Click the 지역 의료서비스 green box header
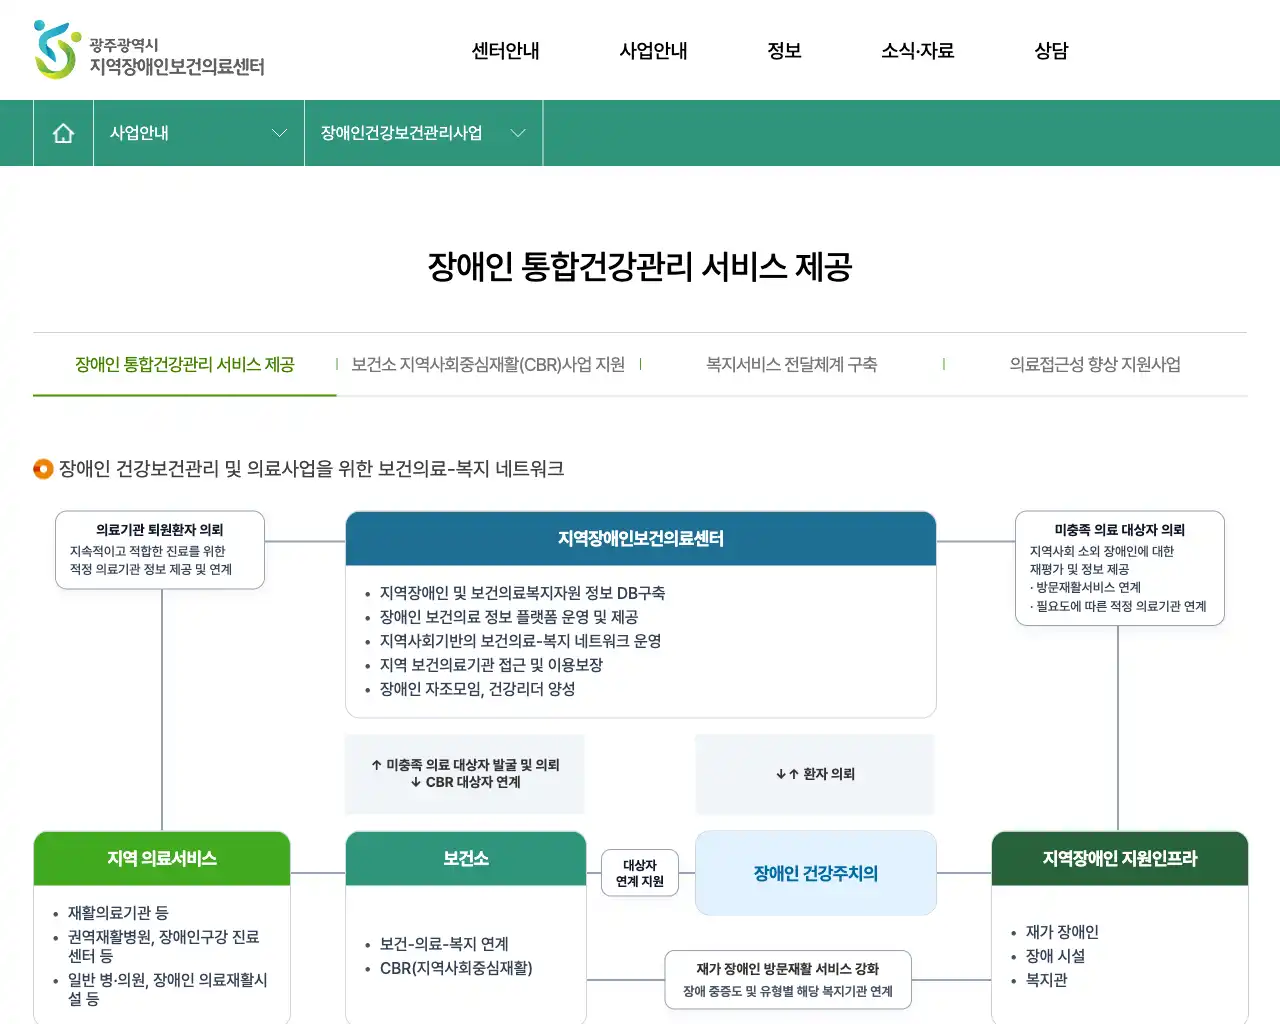Image resolution: width=1280 pixels, height=1024 pixels. pyautogui.click(x=162, y=858)
